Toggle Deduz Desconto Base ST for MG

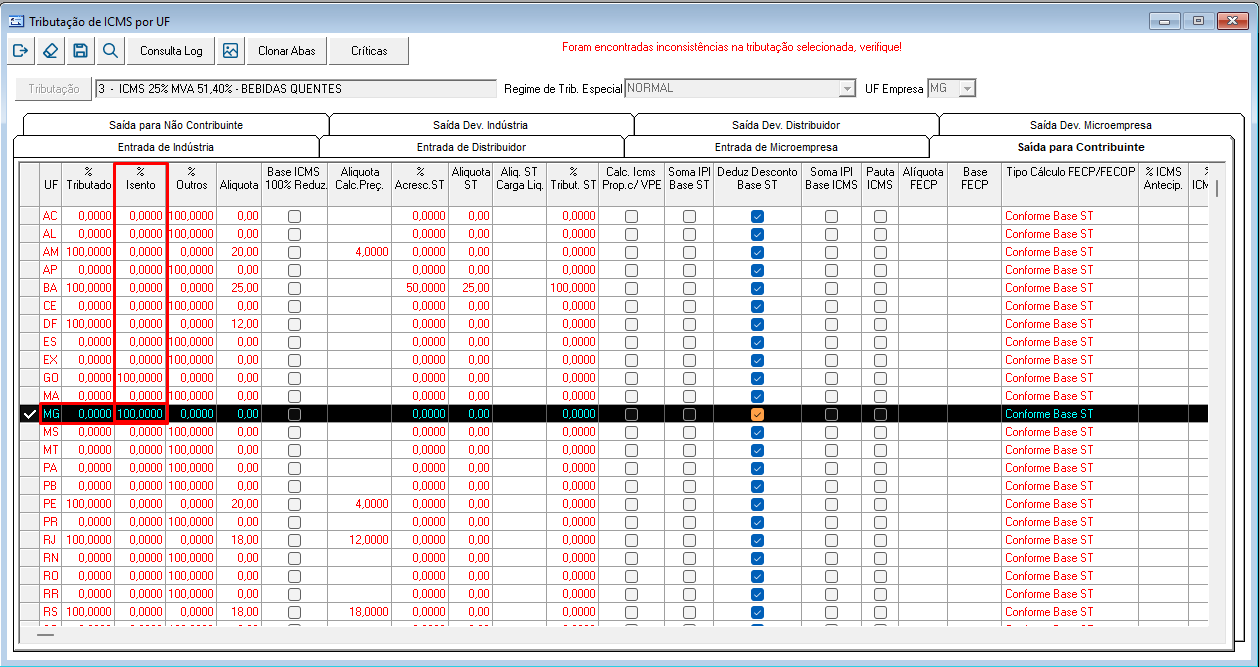757,414
